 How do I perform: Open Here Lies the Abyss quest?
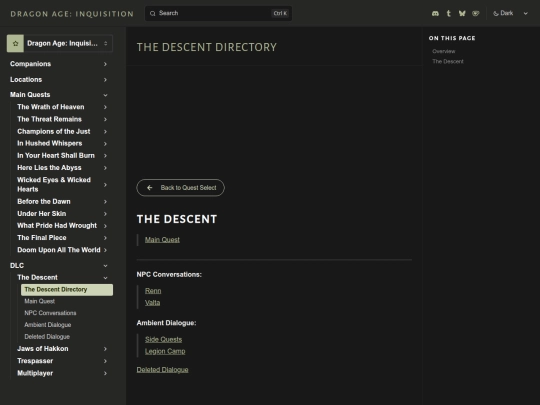point(49,168)
